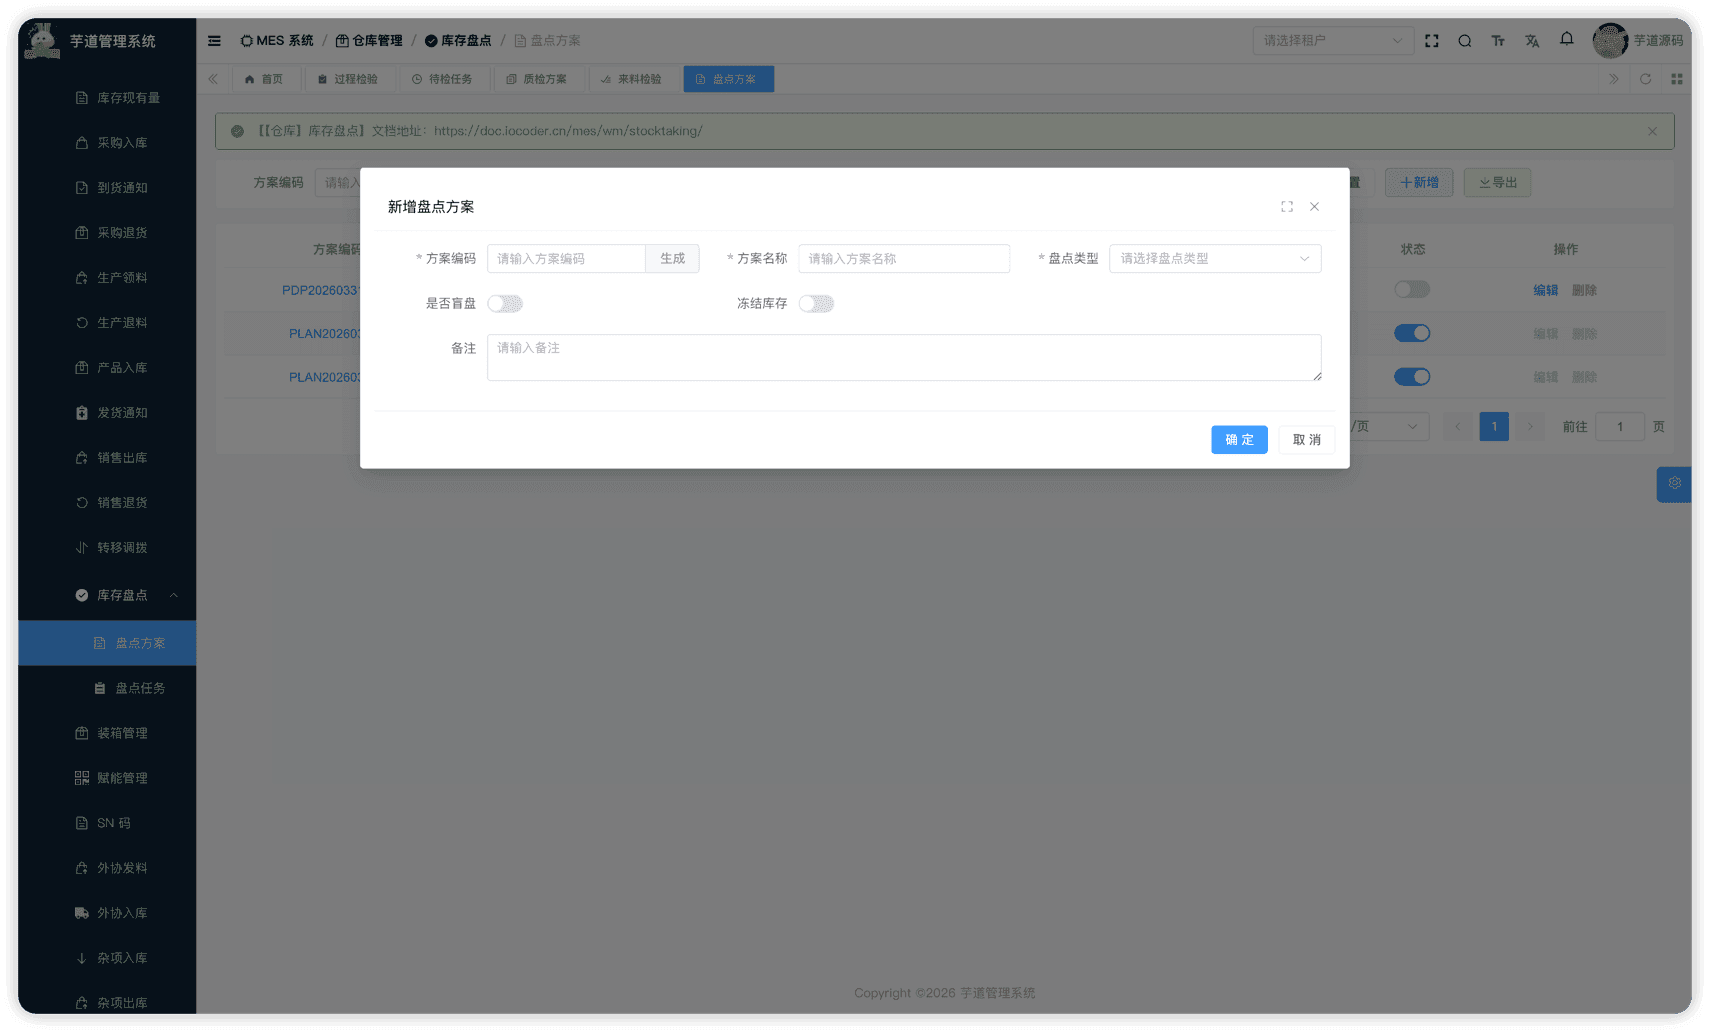The height and width of the screenshot is (1032, 1710).
Task: Open the 盘点类型 dropdown
Action: point(1214,258)
